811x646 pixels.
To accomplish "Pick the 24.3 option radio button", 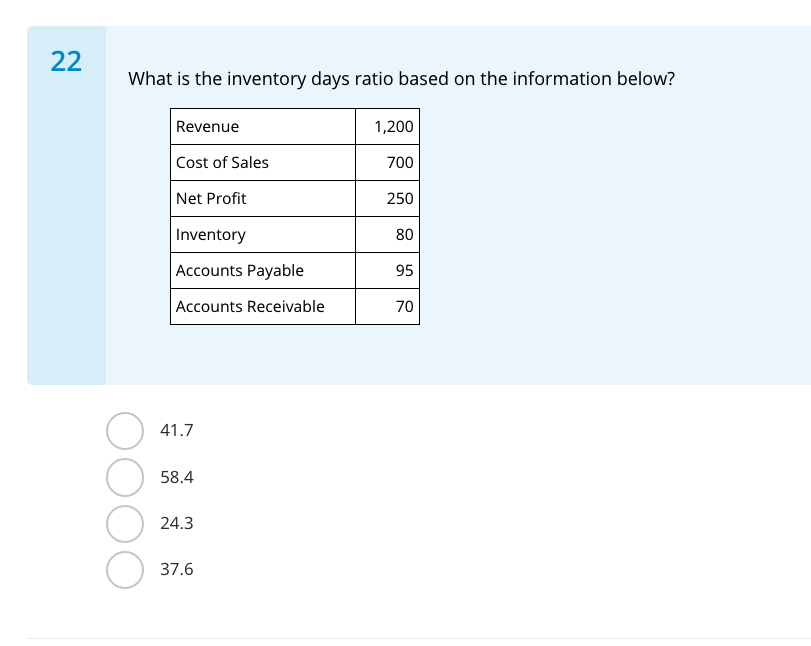I will [125, 523].
